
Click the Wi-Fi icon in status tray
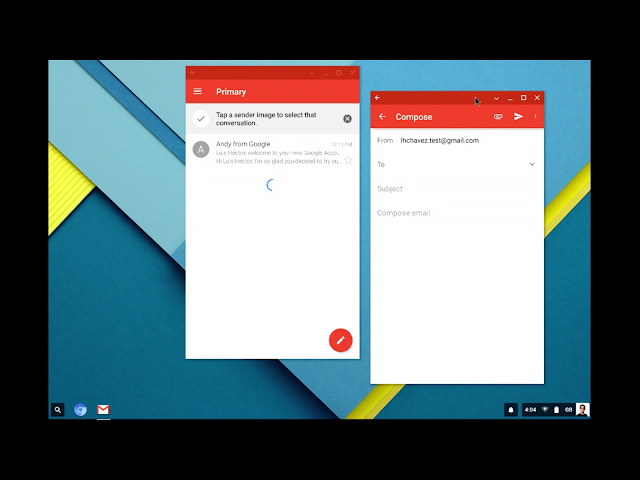[545, 409]
